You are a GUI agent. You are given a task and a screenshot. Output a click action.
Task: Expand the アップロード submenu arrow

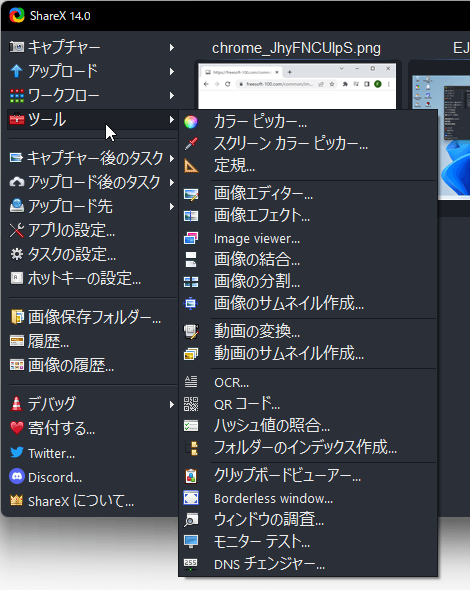[x=172, y=71]
